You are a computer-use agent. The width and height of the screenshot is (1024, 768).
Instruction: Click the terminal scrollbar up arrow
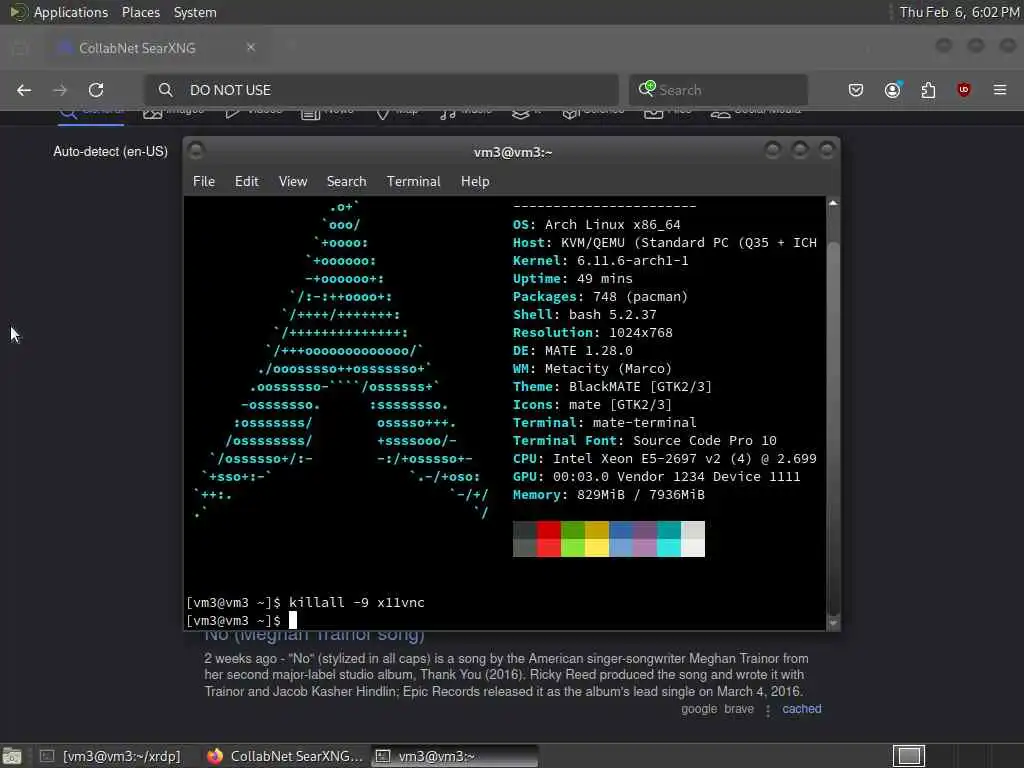coord(833,203)
